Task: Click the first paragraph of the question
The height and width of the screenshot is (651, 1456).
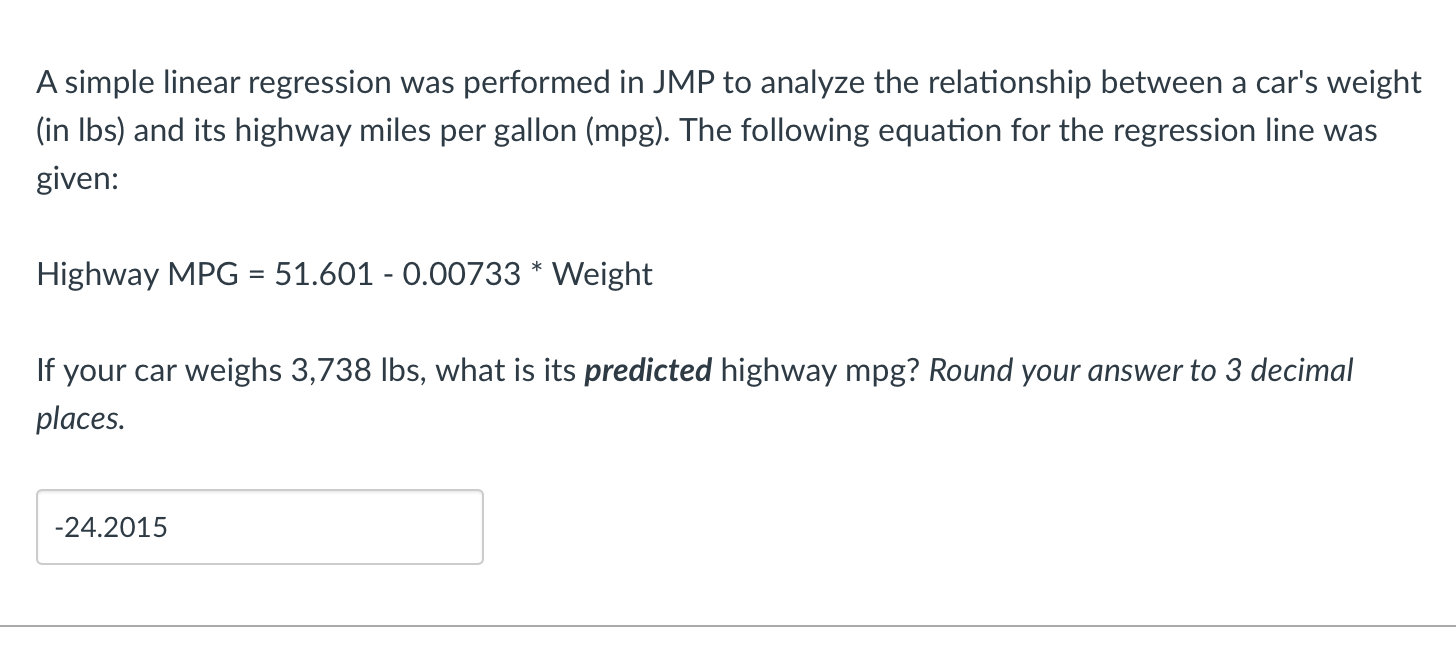Action: point(700,130)
